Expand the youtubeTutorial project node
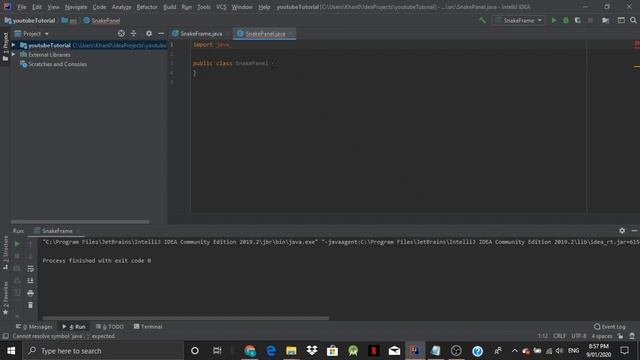 pyautogui.click(x=13, y=45)
